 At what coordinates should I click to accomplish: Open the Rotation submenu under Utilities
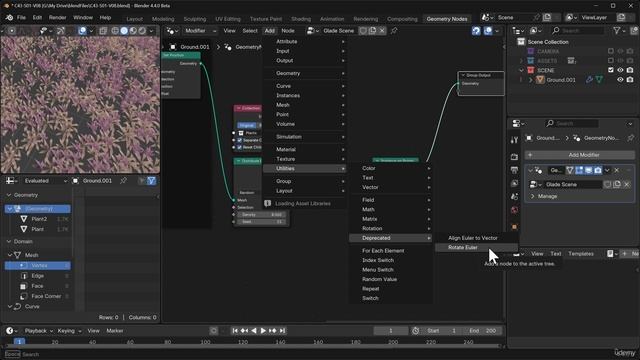(x=391, y=229)
